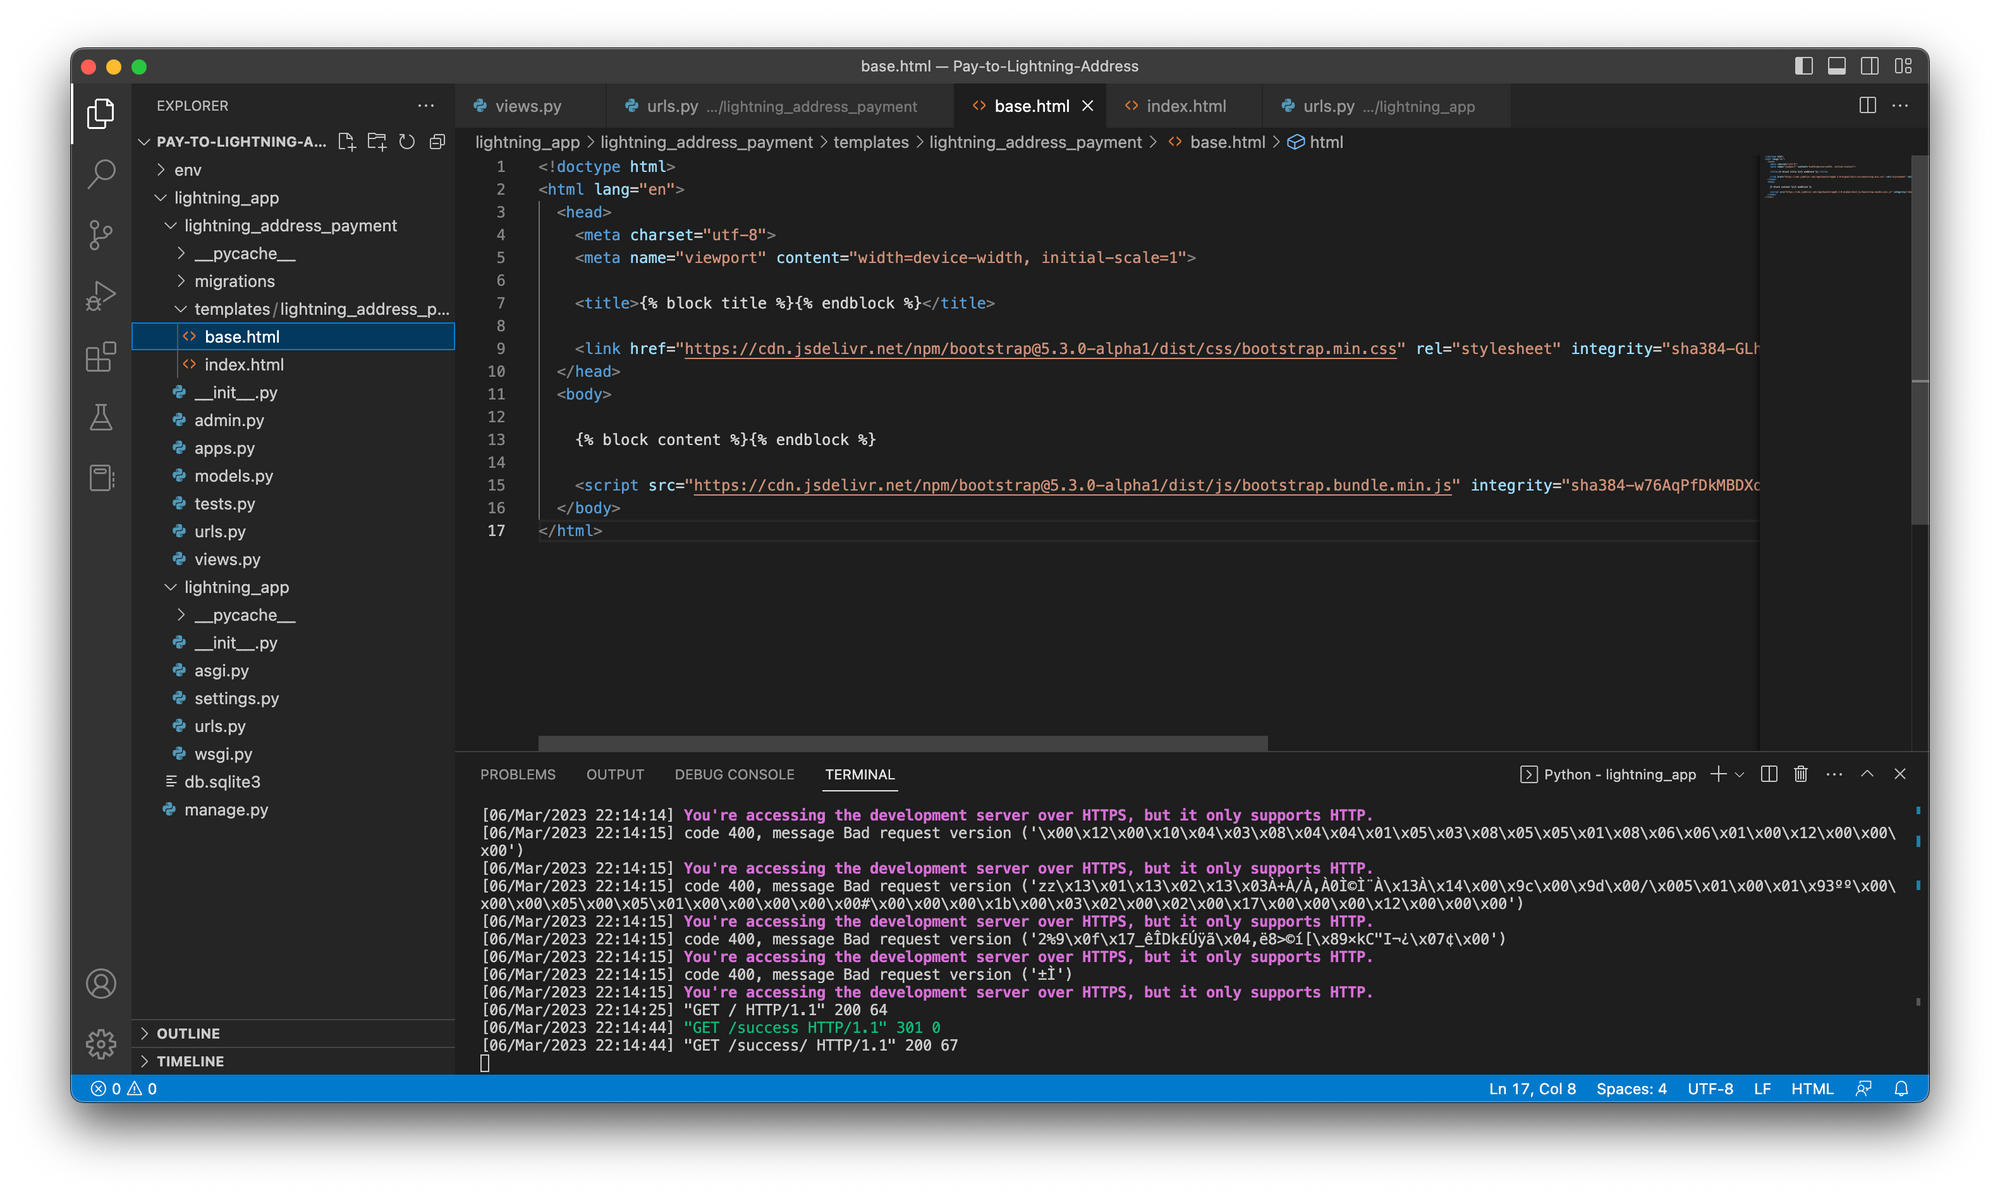Open the OUTPUT panel tab
The image size is (2000, 1196).
pyautogui.click(x=615, y=775)
